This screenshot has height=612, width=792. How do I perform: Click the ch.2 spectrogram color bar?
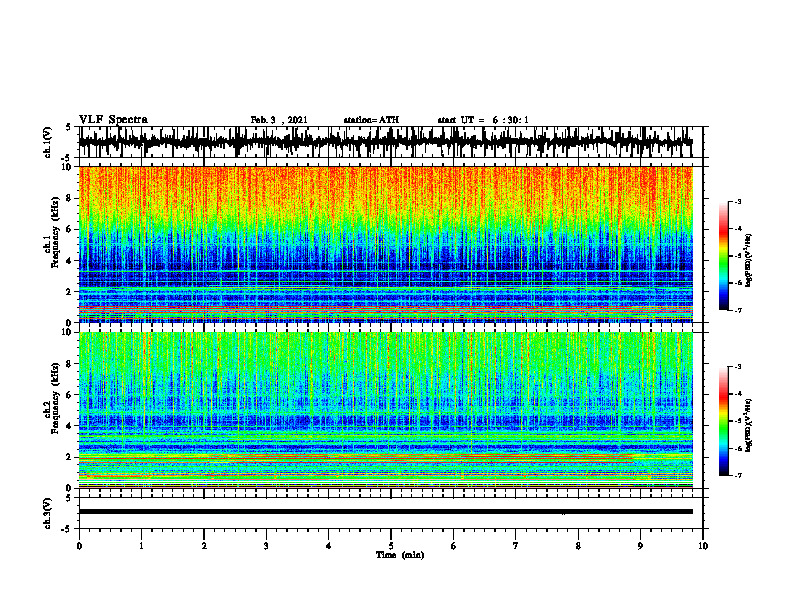(x=723, y=421)
